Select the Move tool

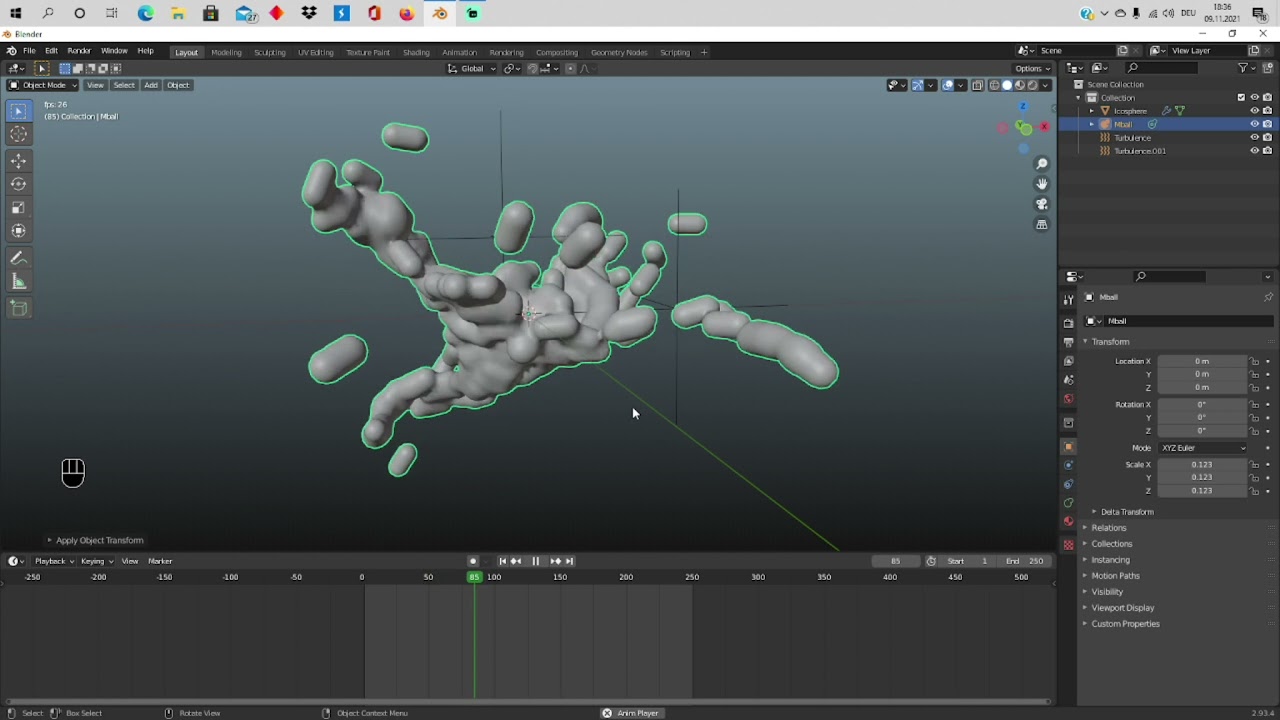pyautogui.click(x=18, y=160)
